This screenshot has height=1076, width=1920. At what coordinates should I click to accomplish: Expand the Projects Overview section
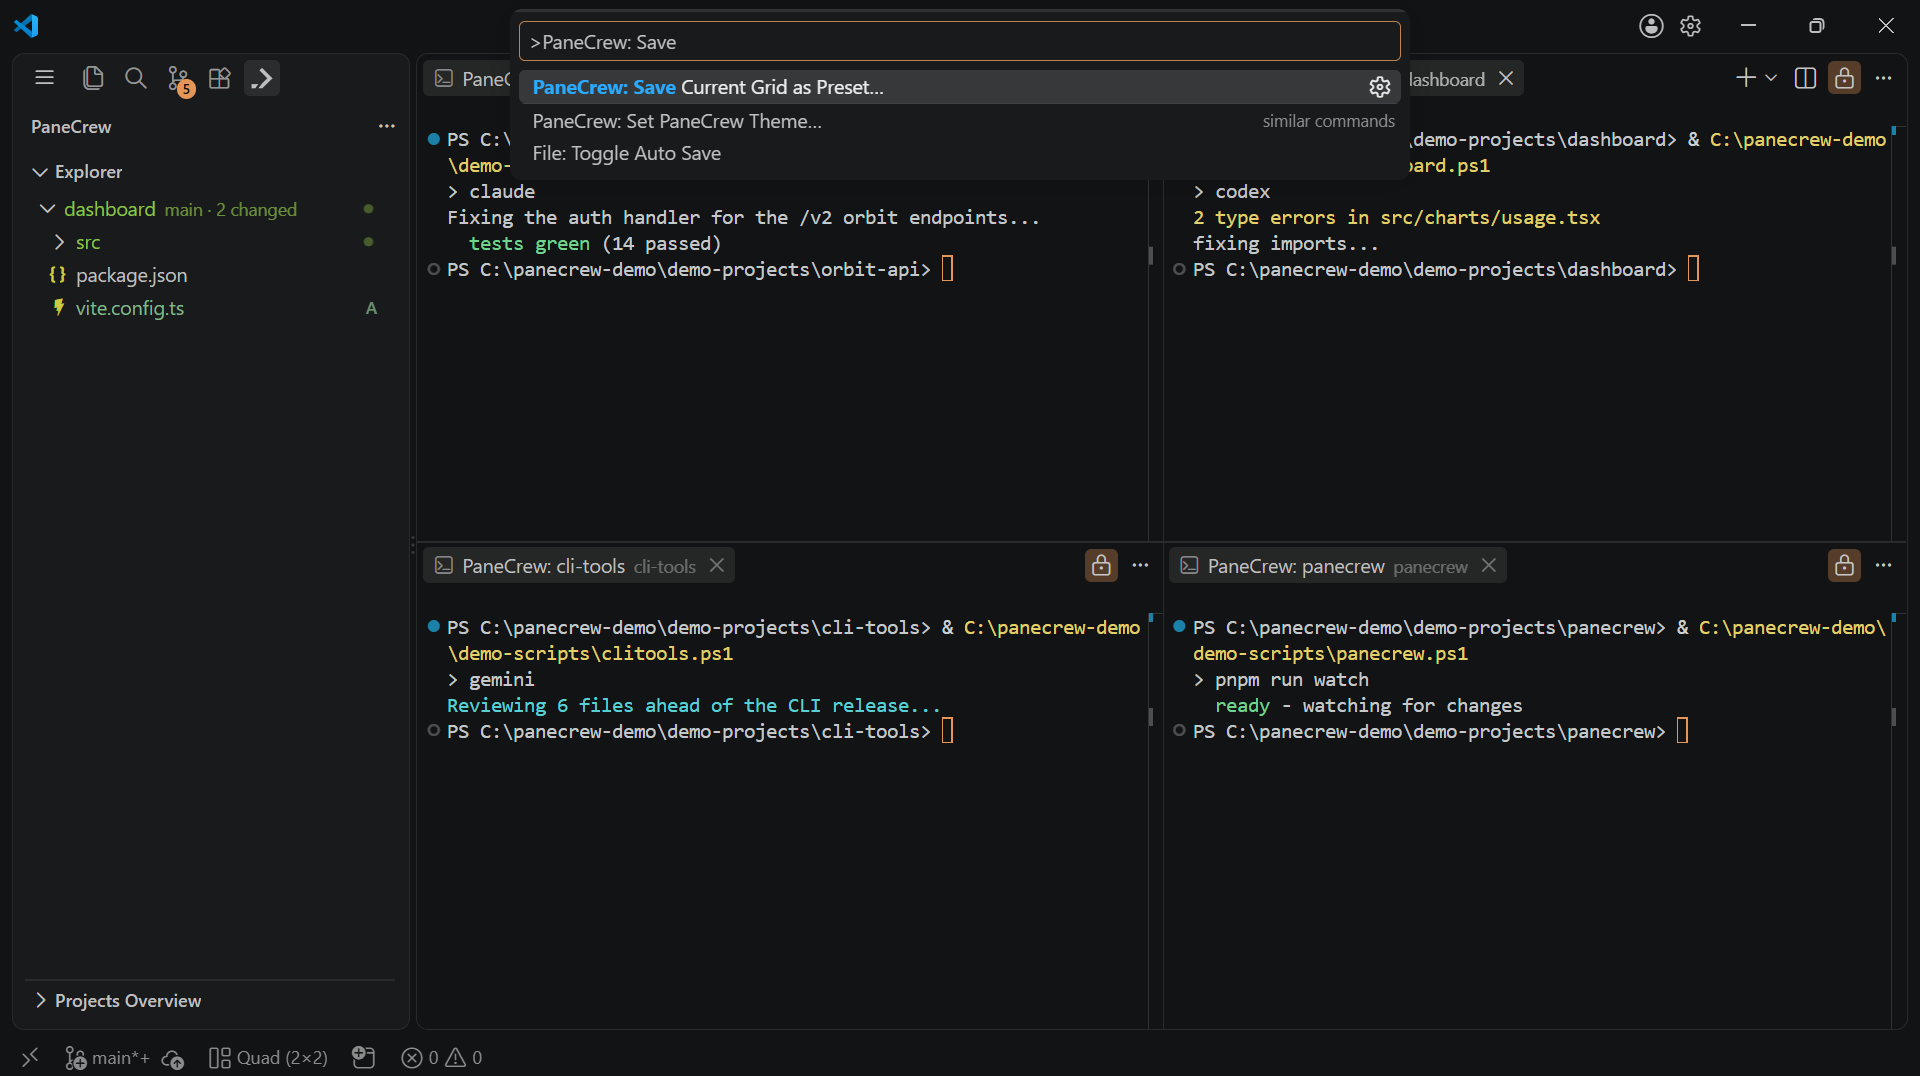tap(41, 1001)
